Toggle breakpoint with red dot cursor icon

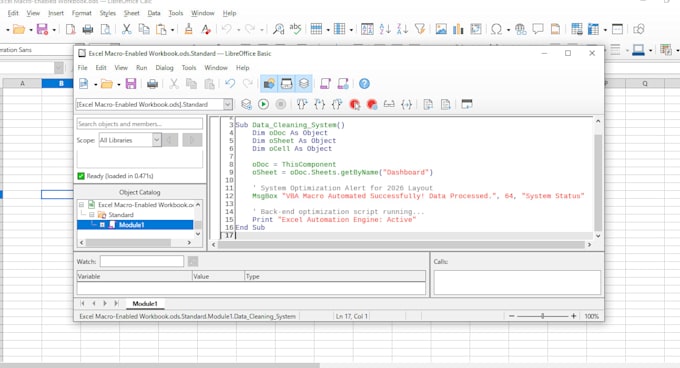(354, 104)
